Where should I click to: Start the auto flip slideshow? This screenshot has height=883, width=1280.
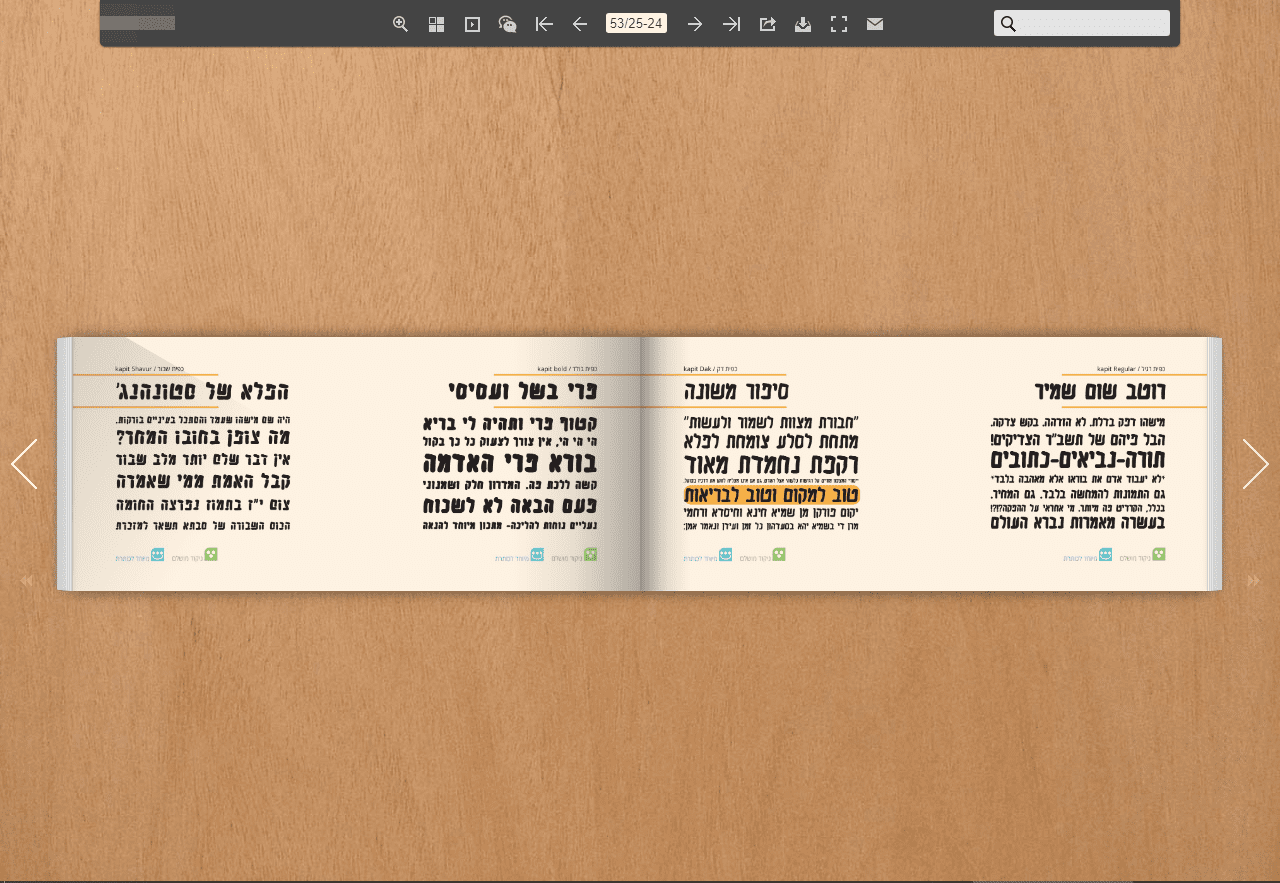coord(472,24)
